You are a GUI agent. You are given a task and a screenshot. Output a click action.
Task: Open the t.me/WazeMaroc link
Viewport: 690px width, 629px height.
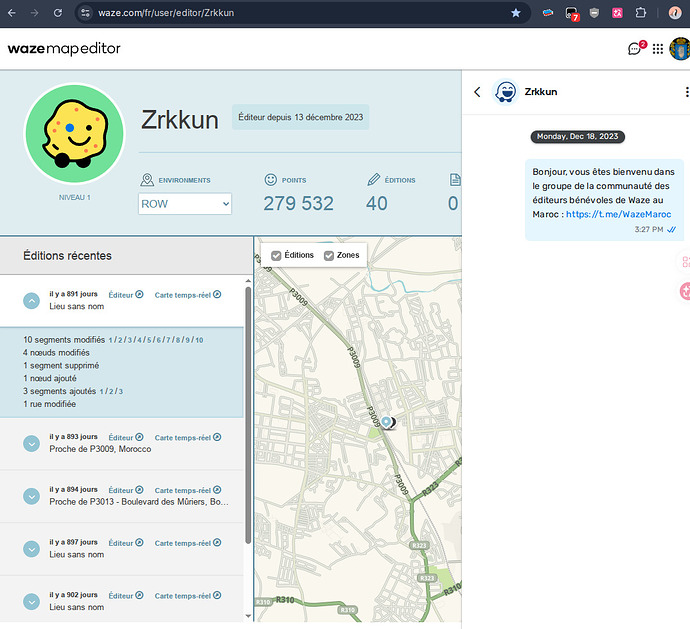(x=618, y=214)
